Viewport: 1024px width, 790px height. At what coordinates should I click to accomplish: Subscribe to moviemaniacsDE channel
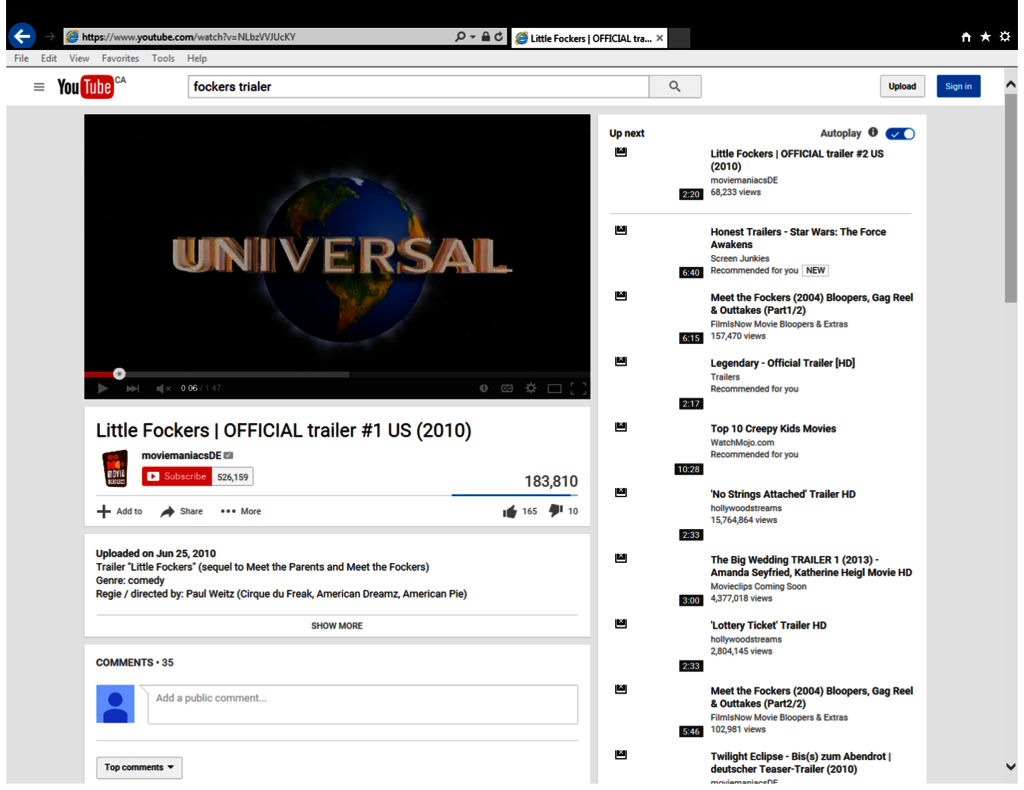tap(177, 477)
